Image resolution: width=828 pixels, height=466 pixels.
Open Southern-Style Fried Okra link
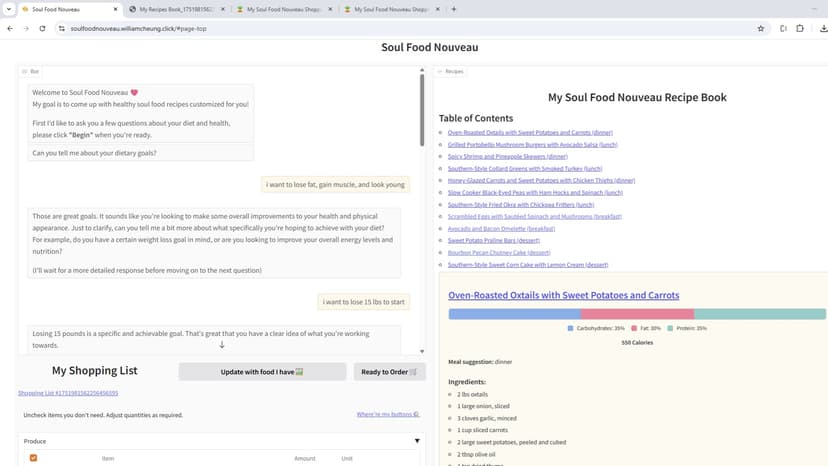(521, 205)
